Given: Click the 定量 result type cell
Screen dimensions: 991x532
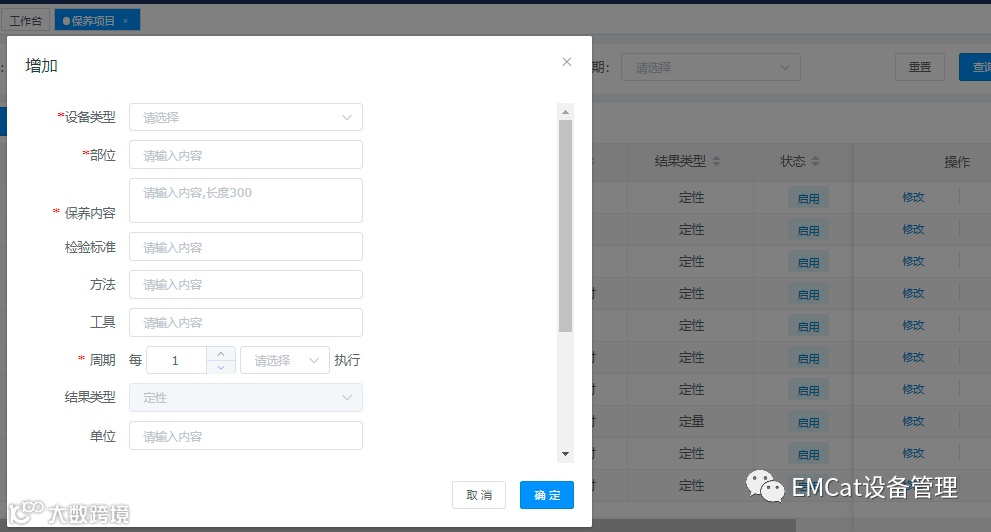Looking at the screenshot, I should (x=691, y=421).
